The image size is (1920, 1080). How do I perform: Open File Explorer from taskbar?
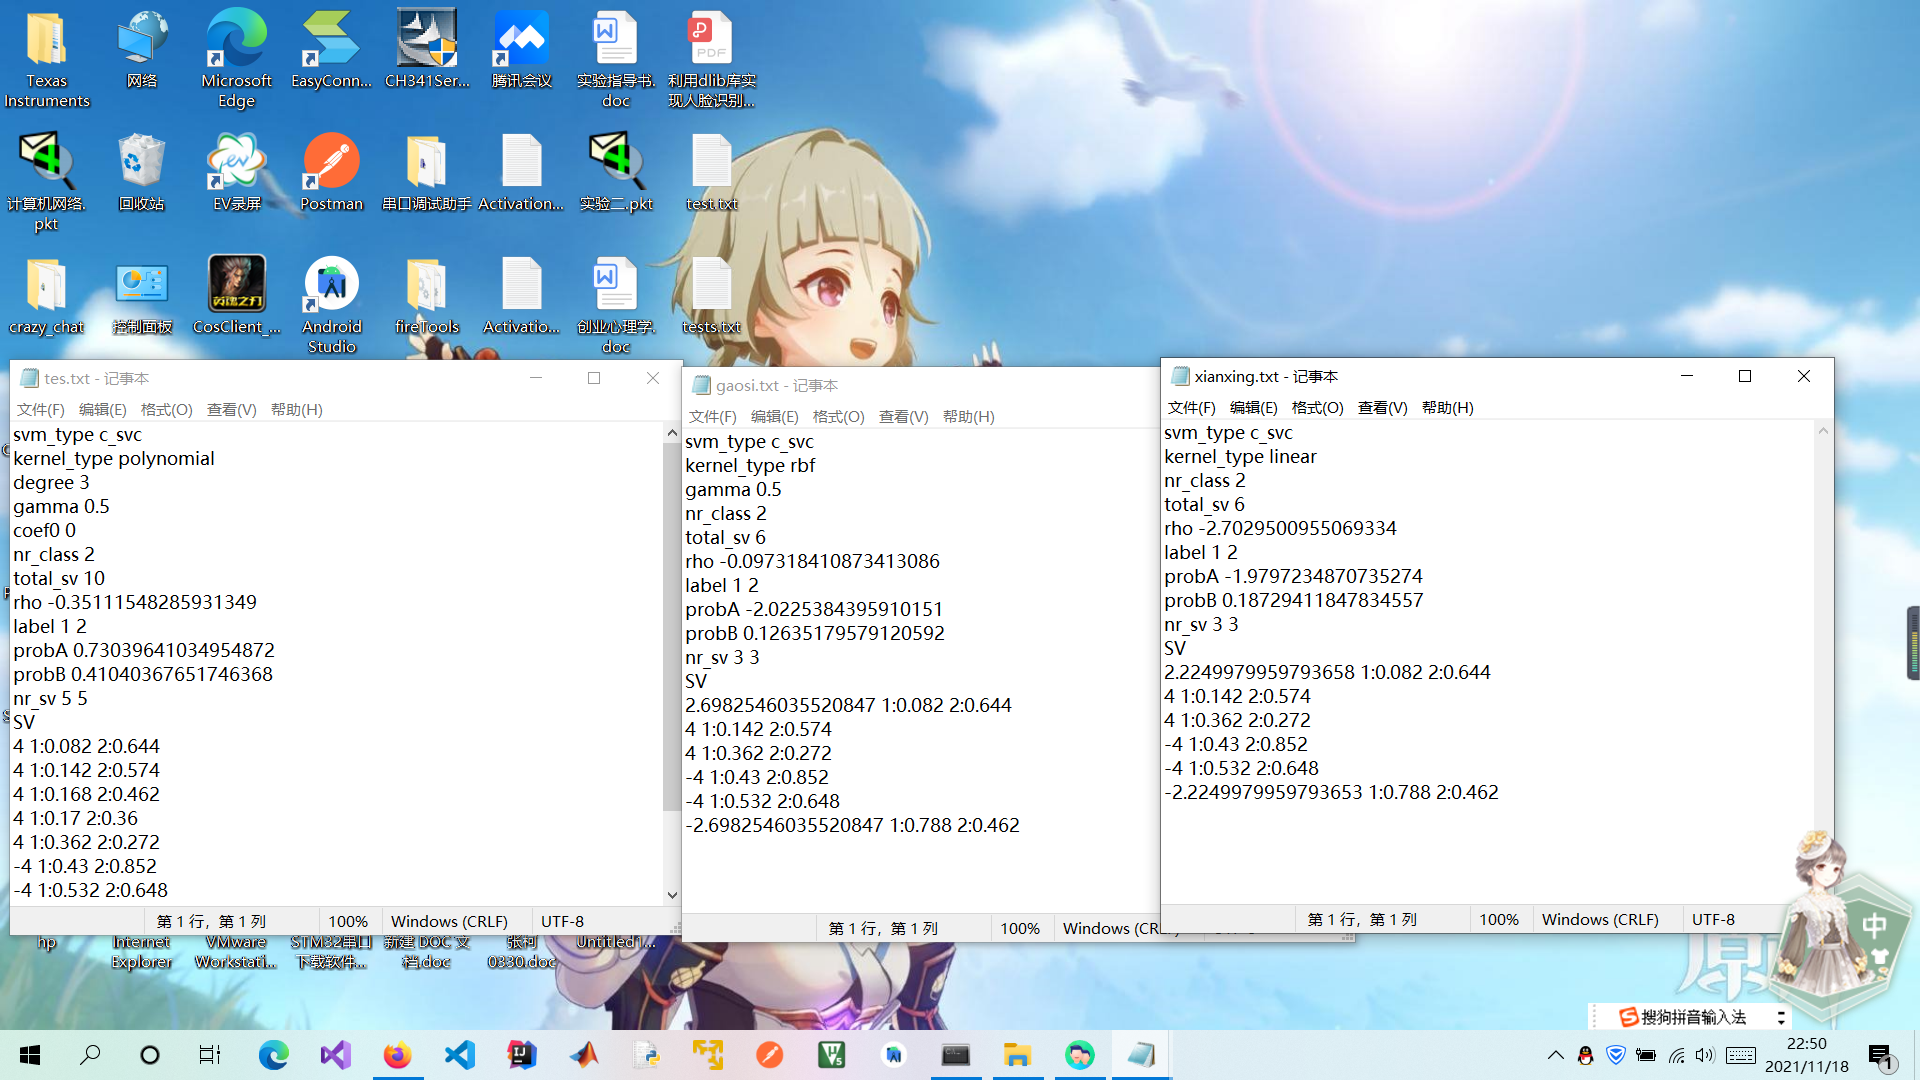tap(1017, 1055)
